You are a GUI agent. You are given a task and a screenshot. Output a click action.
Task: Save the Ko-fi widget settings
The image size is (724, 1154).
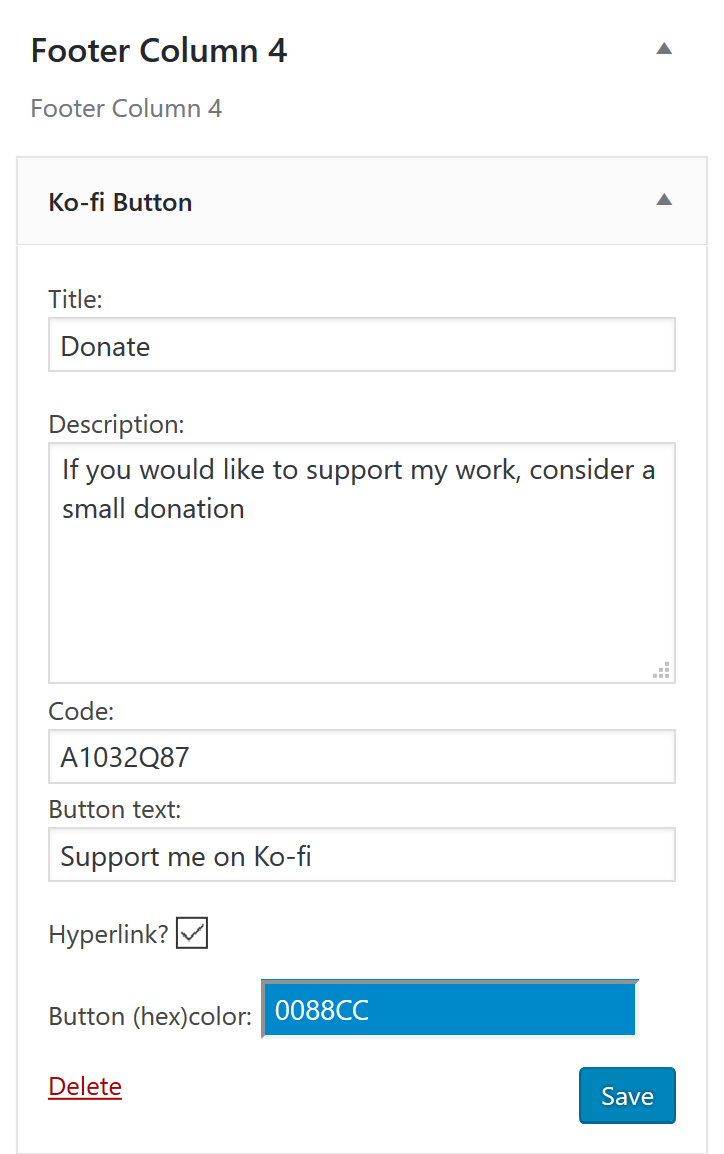coord(627,1096)
